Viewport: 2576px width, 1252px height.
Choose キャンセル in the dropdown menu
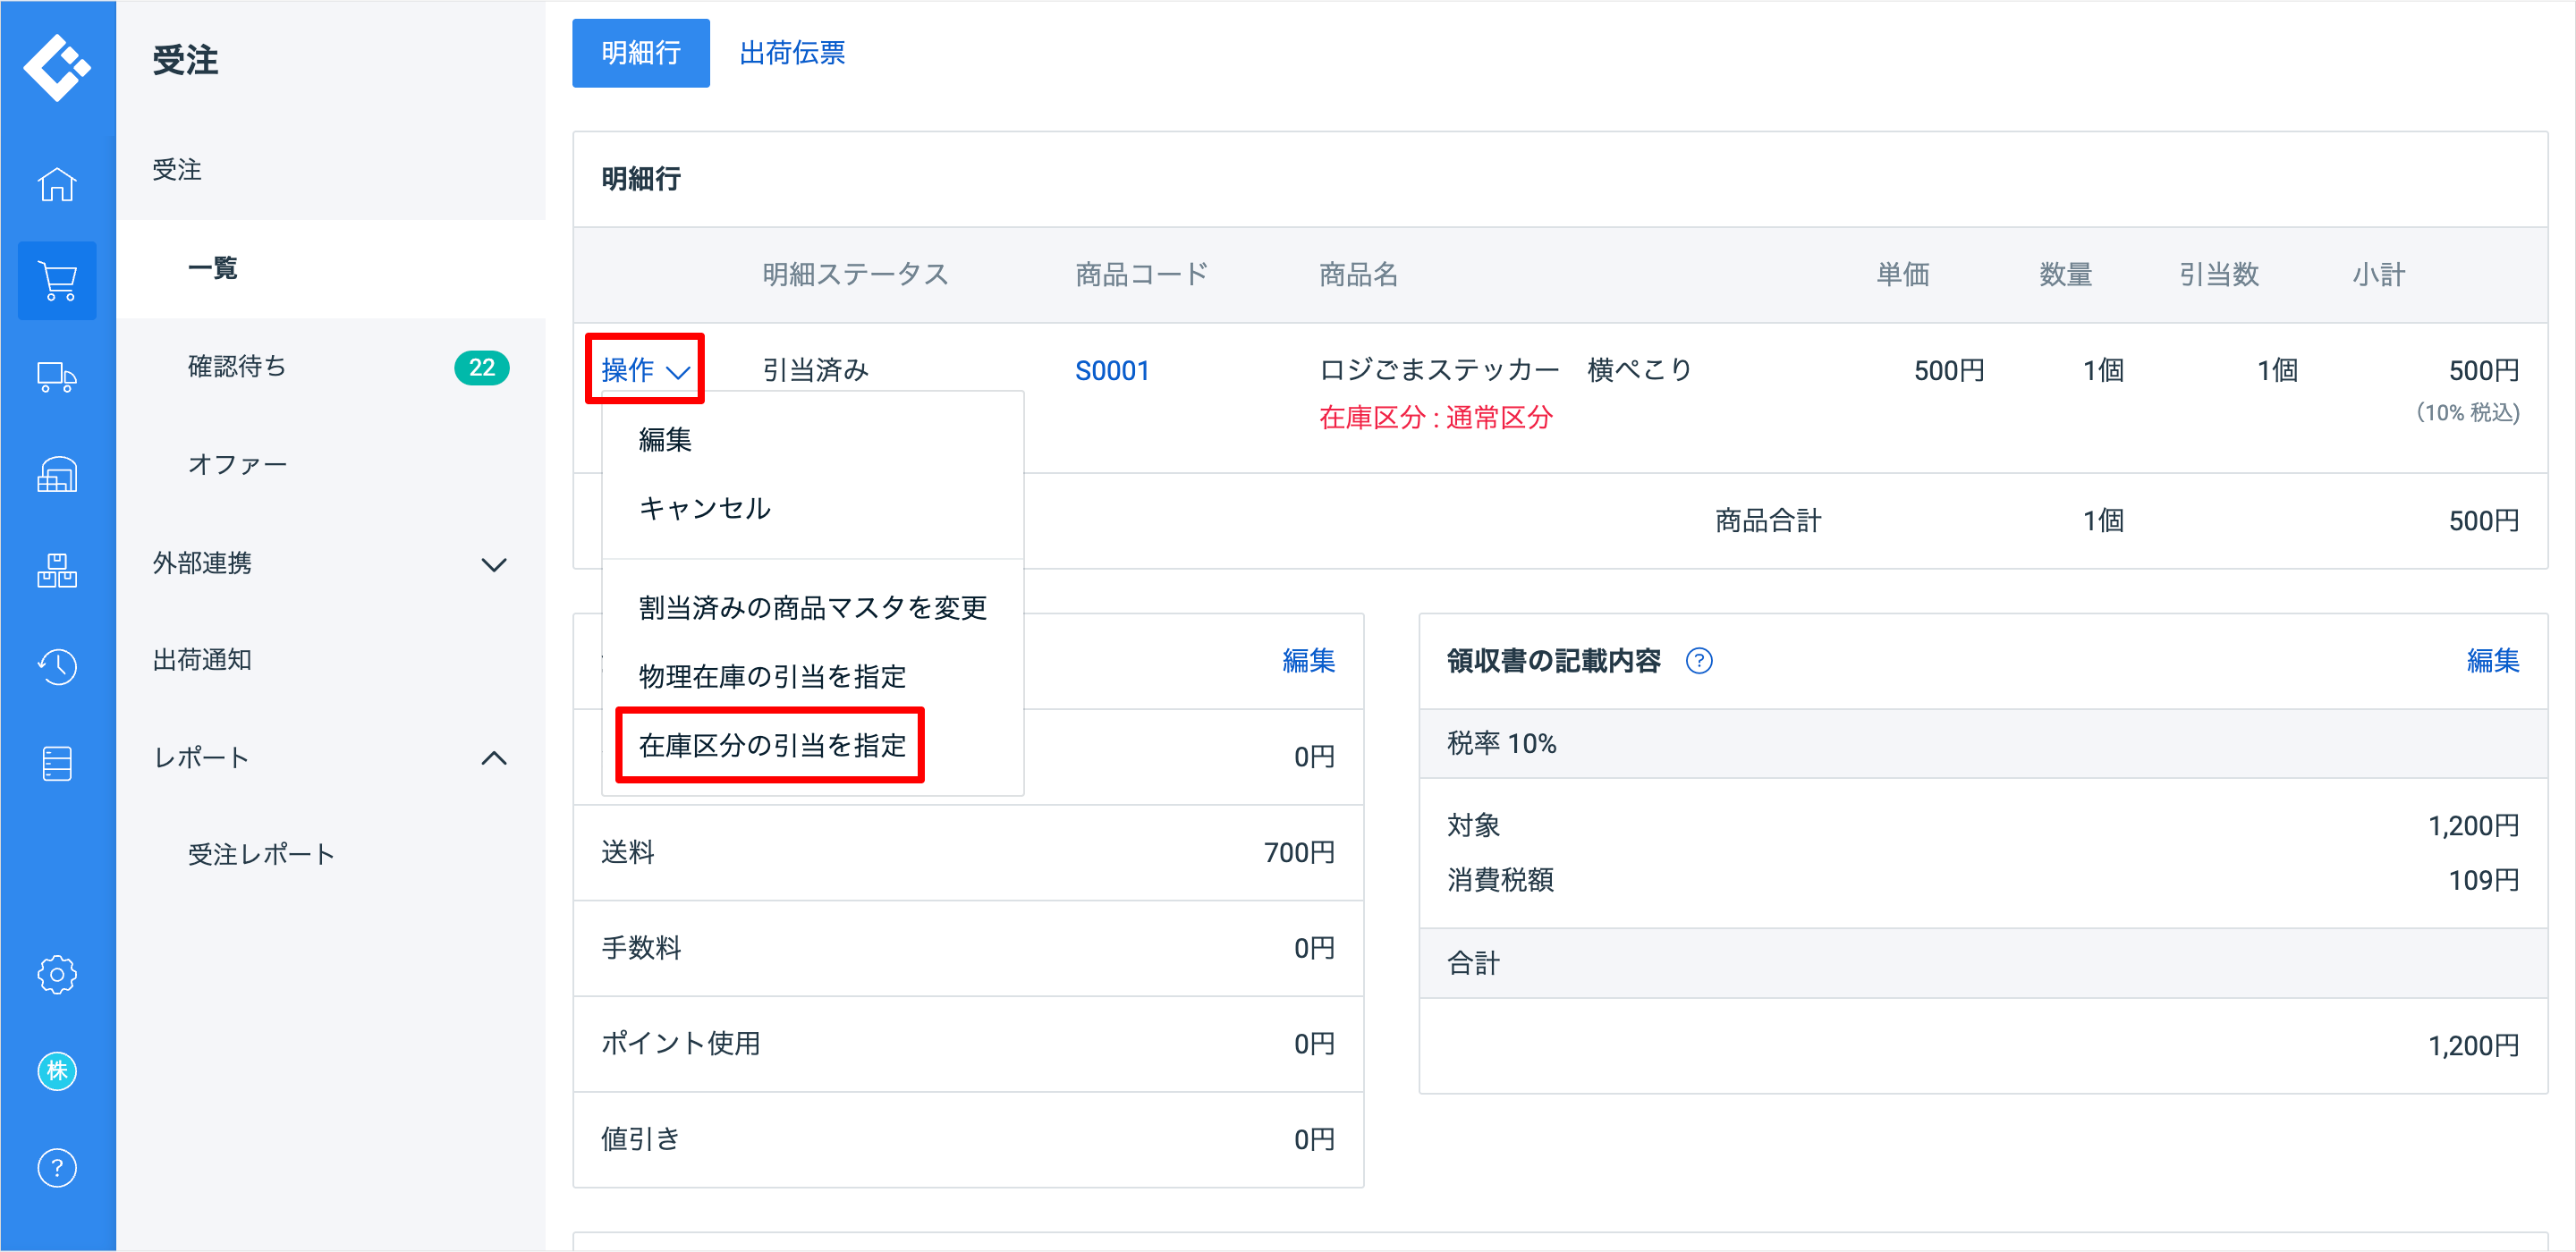(704, 508)
